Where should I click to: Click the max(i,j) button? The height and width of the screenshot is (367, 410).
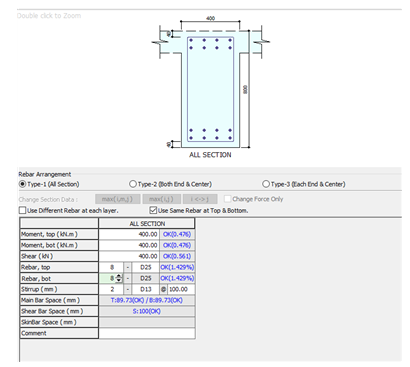(x=161, y=199)
